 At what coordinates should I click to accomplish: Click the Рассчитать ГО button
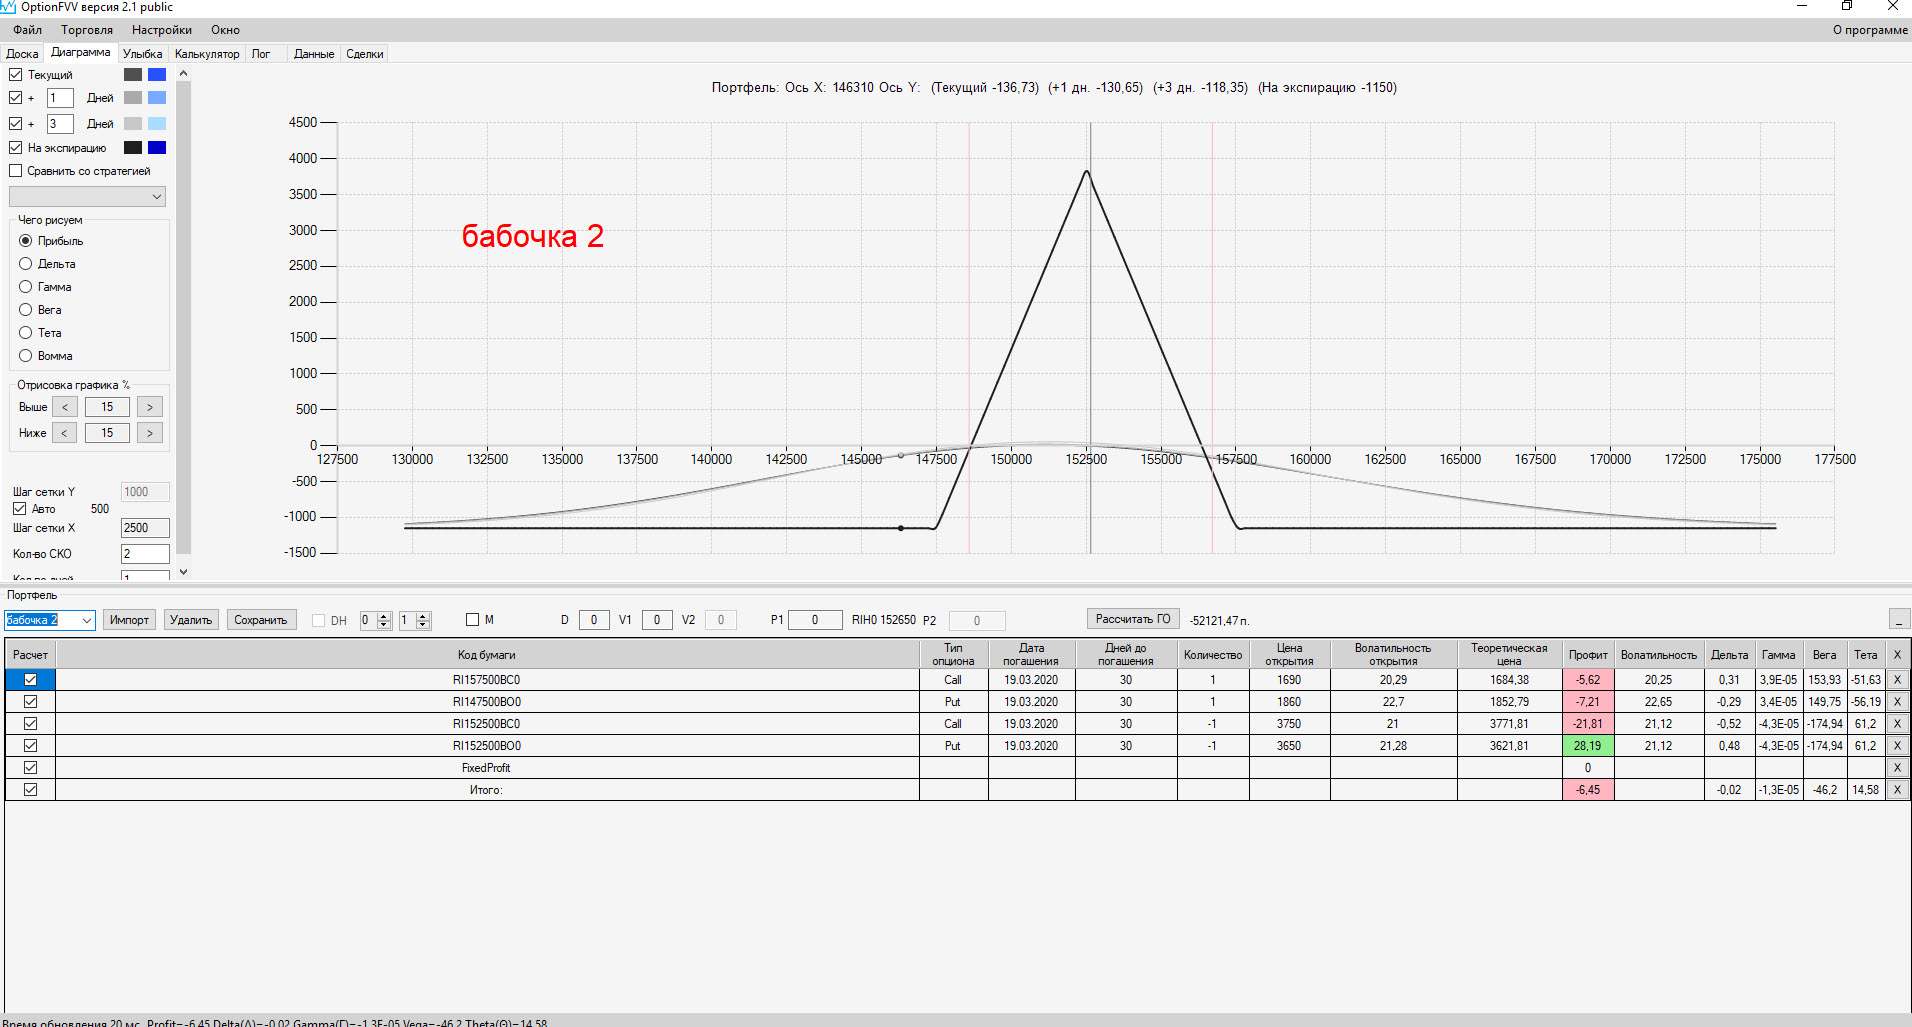click(x=1133, y=619)
